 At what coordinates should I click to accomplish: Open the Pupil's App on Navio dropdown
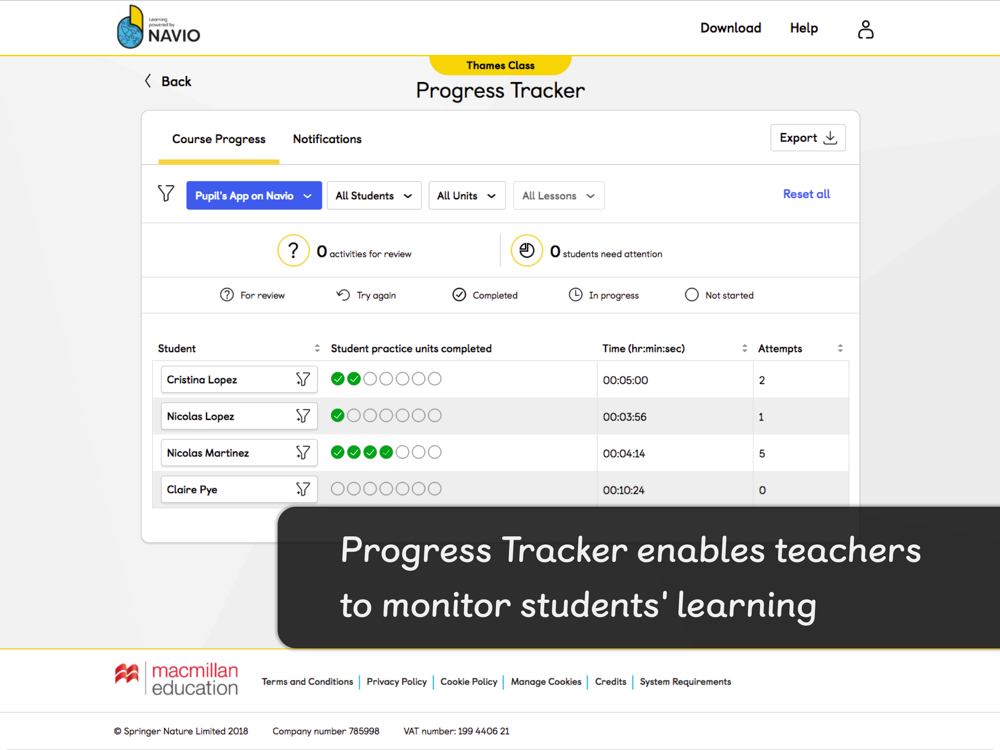click(254, 196)
